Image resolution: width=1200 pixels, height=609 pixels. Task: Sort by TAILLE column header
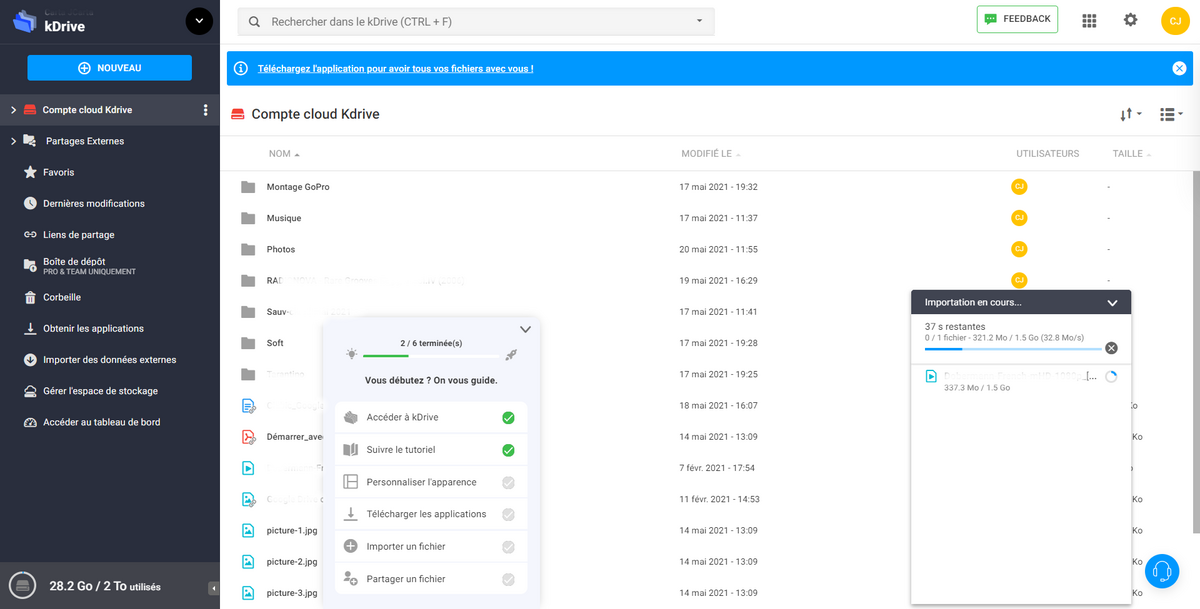(1132, 154)
